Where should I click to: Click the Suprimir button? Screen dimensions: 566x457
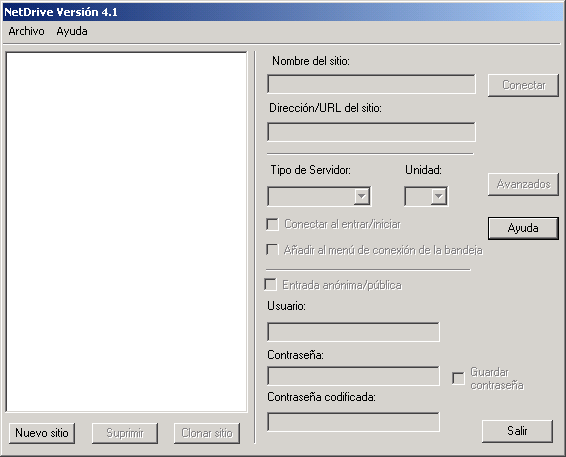[125, 433]
